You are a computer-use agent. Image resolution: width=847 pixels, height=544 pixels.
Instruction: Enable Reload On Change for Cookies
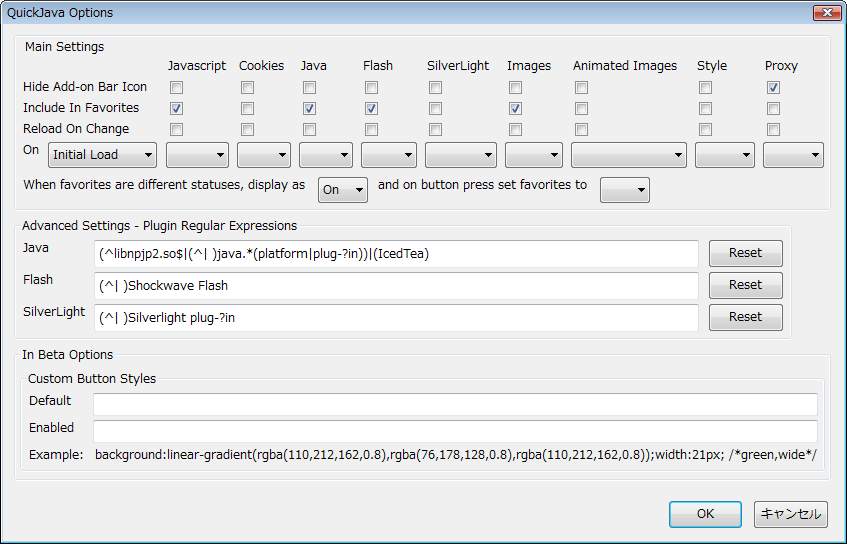pyautogui.click(x=247, y=130)
